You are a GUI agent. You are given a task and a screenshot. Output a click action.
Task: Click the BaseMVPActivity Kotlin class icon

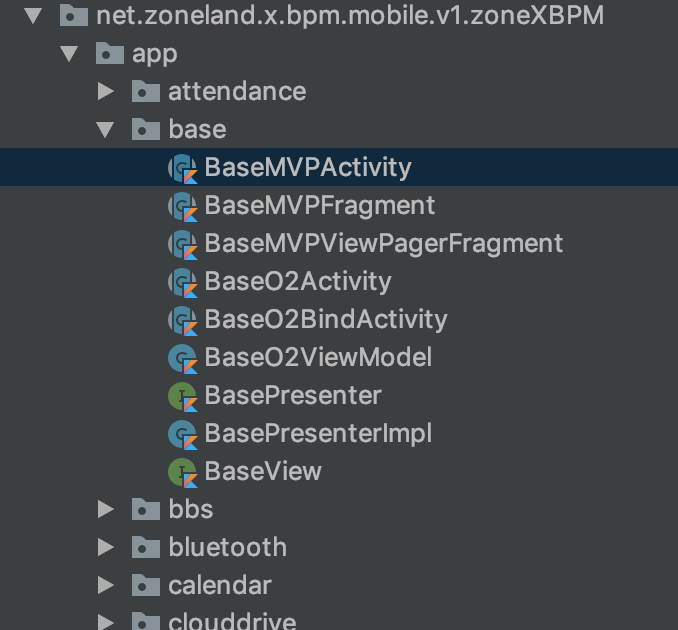pyautogui.click(x=183, y=168)
